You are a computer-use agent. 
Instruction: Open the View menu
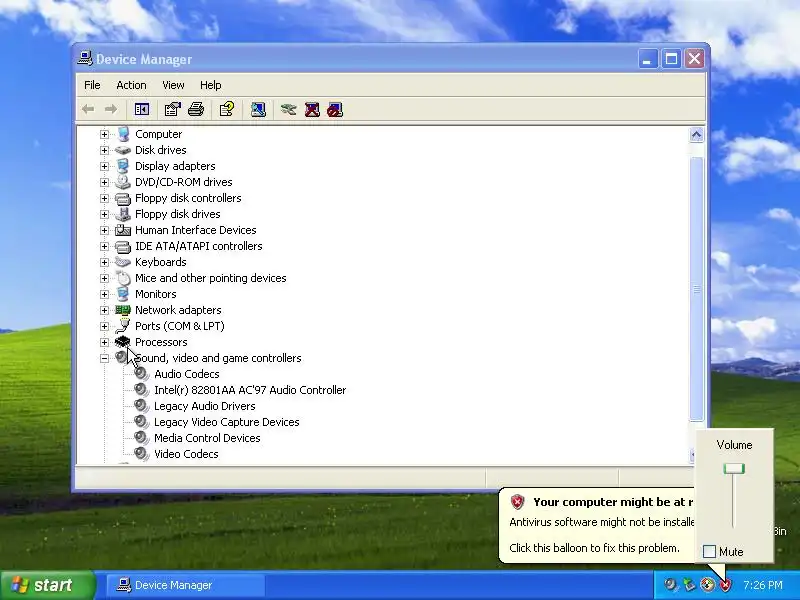[x=173, y=85]
